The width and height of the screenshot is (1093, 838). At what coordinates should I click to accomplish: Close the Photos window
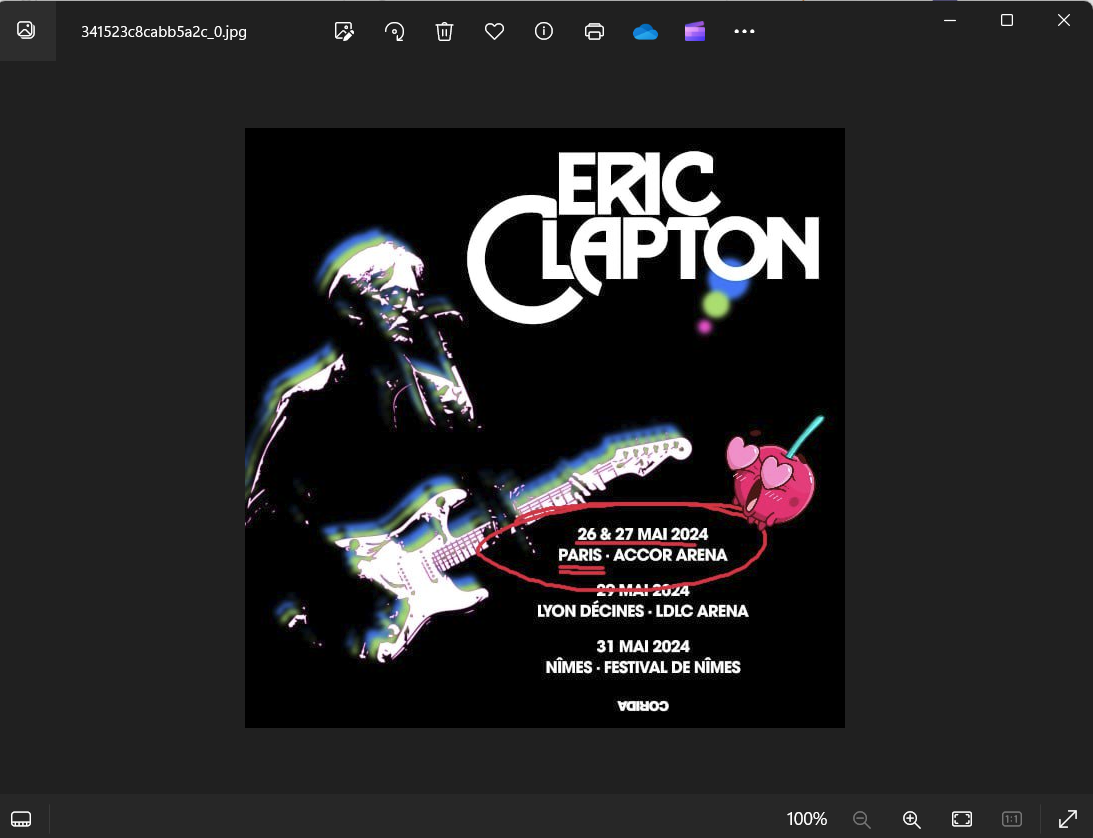tap(1064, 20)
